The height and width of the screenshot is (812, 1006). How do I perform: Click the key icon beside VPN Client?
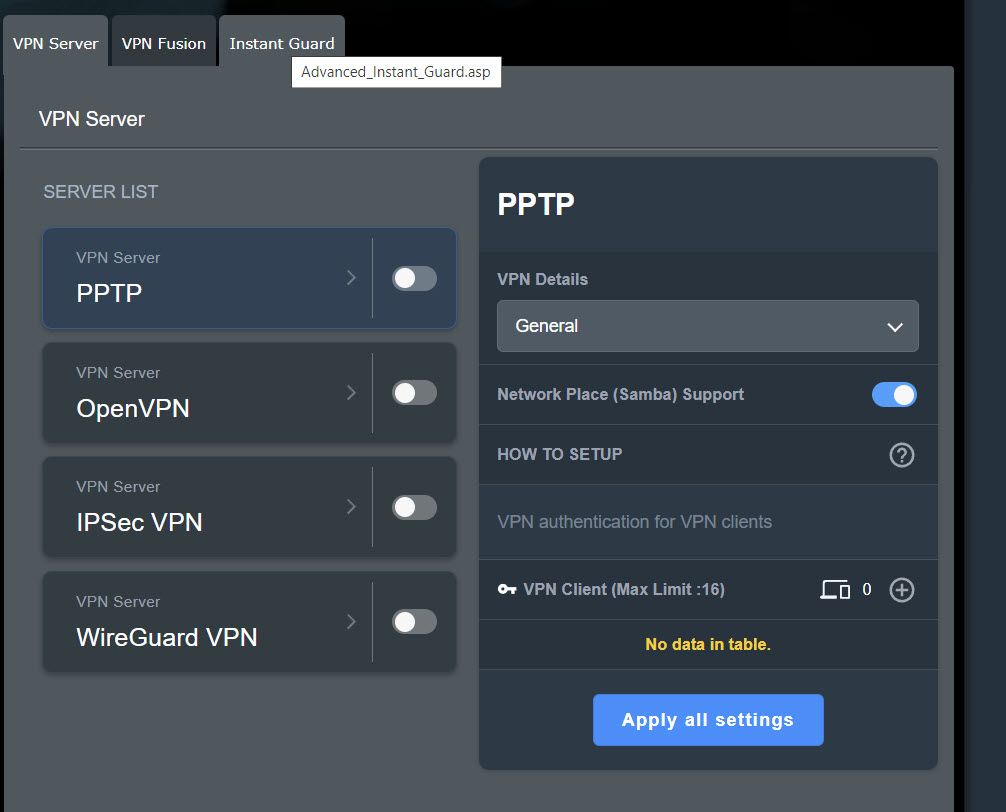tap(507, 590)
